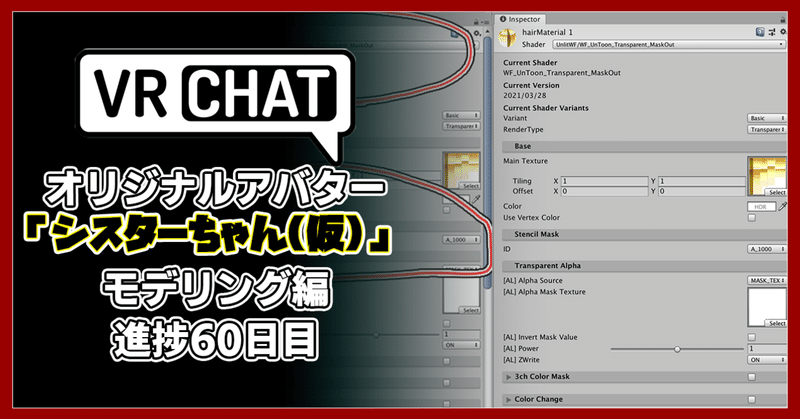Expand the 3ch Color Mask section

click(x=508, y=377)
